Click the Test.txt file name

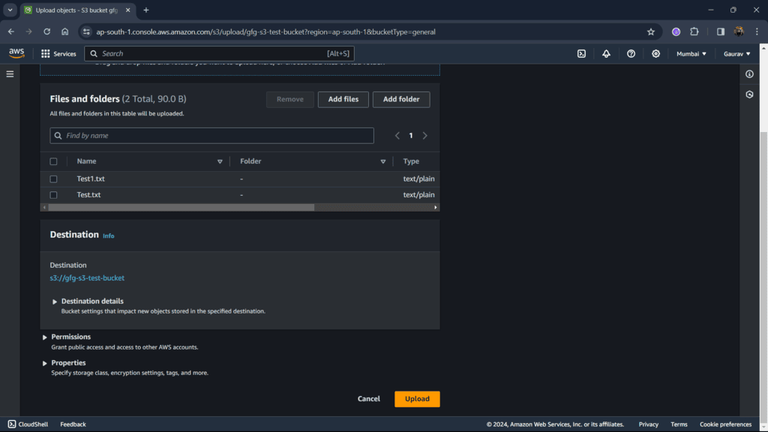pos(89,194)
